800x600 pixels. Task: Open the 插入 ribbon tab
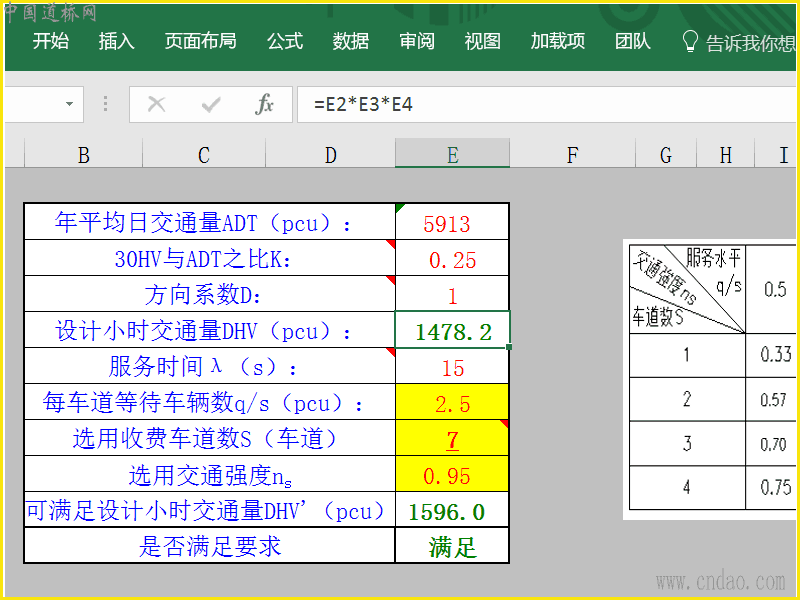116,41
